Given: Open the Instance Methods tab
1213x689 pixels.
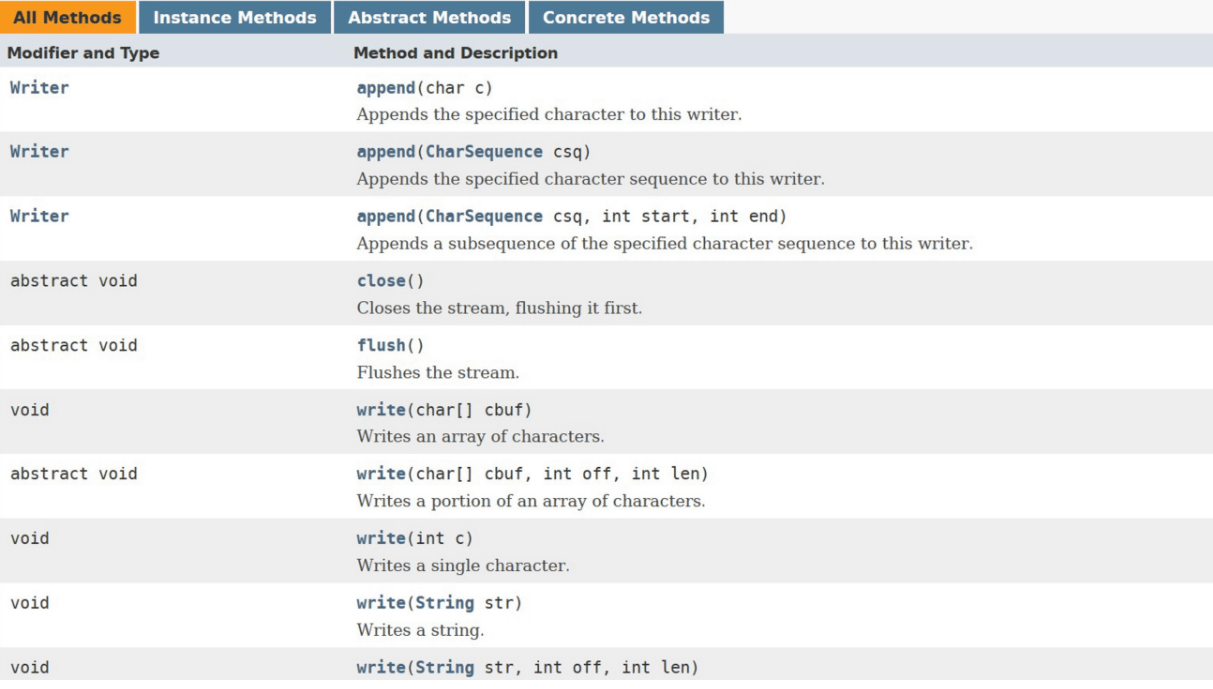Looking at the screenshot, I should click(x=235, y=17).
